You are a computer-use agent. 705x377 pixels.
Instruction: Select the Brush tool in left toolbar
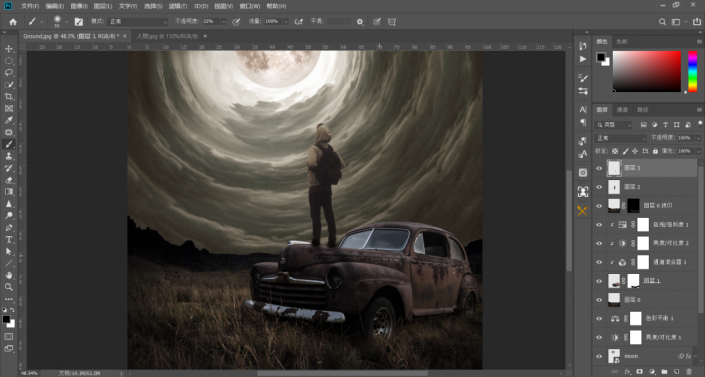(9, 144)
